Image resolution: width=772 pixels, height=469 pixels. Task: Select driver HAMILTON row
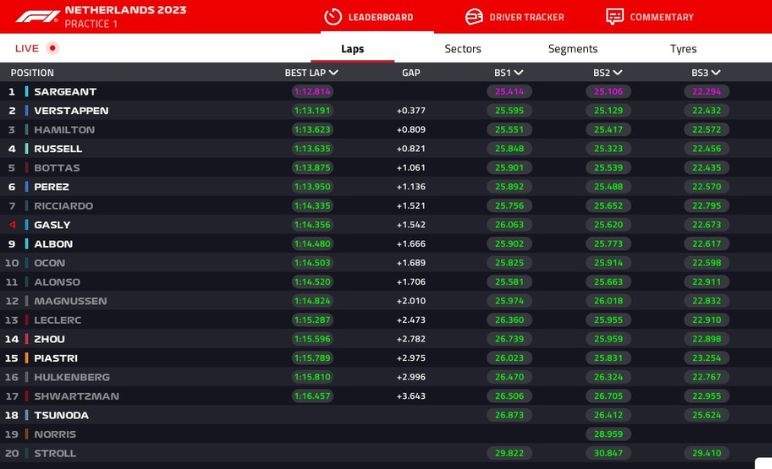[386, 129]
